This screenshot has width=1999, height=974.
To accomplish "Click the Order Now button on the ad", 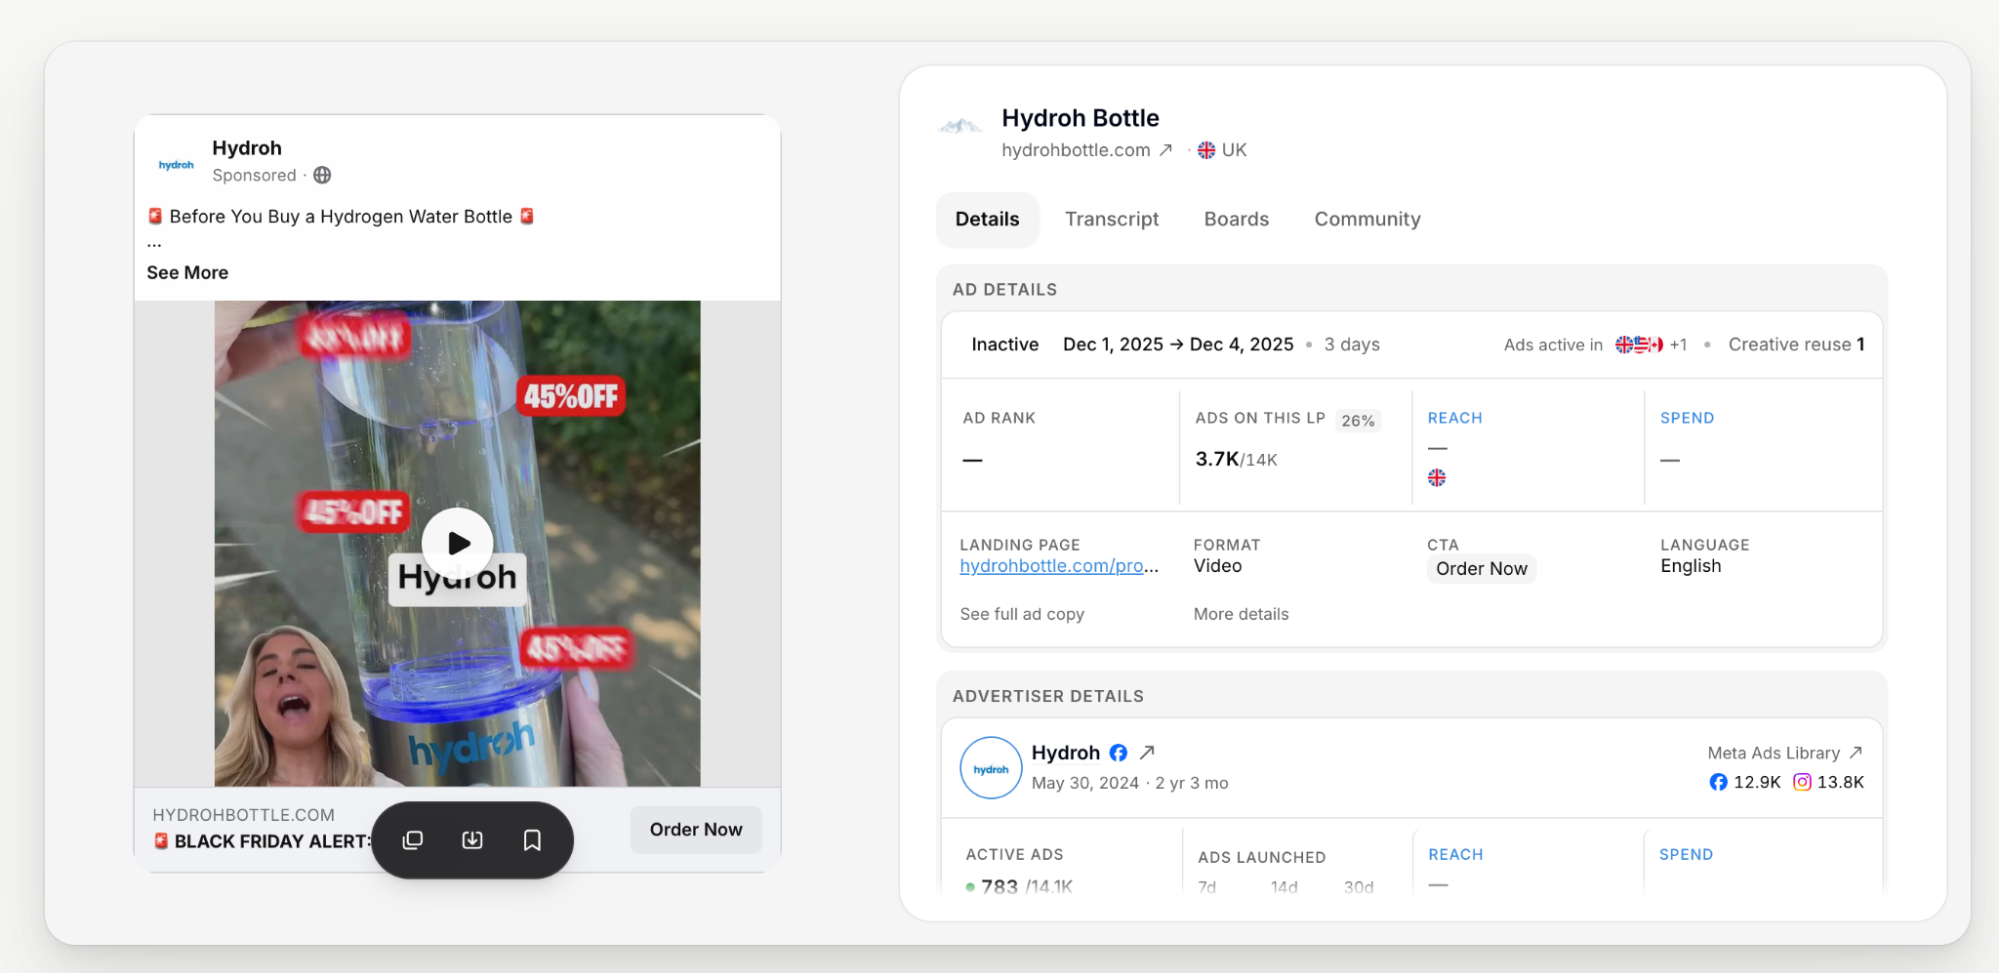I will (x=696, y=829).
